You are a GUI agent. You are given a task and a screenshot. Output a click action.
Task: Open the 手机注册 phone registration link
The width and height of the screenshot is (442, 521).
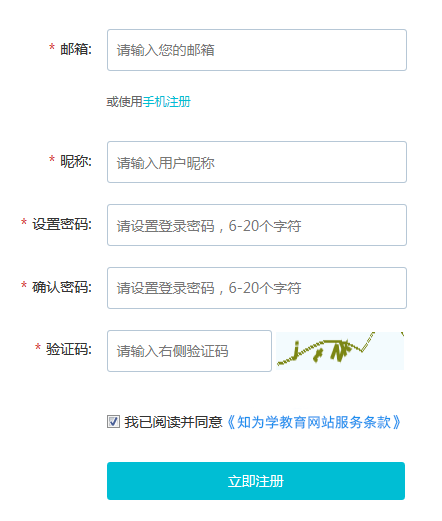(x=167, y=102)
